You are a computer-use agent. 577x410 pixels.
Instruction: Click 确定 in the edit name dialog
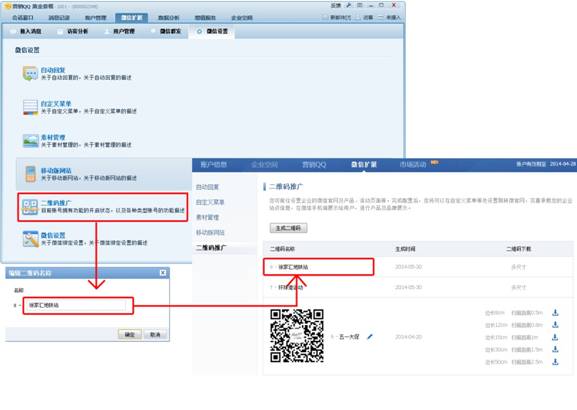130,334
